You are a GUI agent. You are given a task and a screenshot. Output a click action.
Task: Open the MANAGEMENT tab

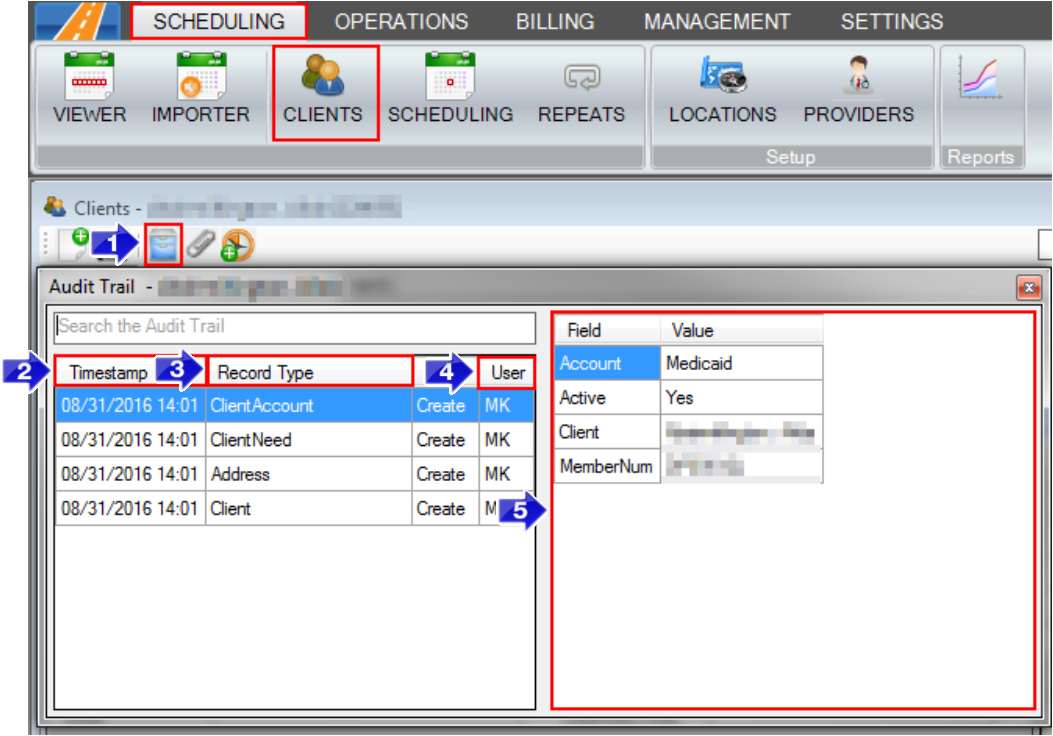(x=716, y=20)
